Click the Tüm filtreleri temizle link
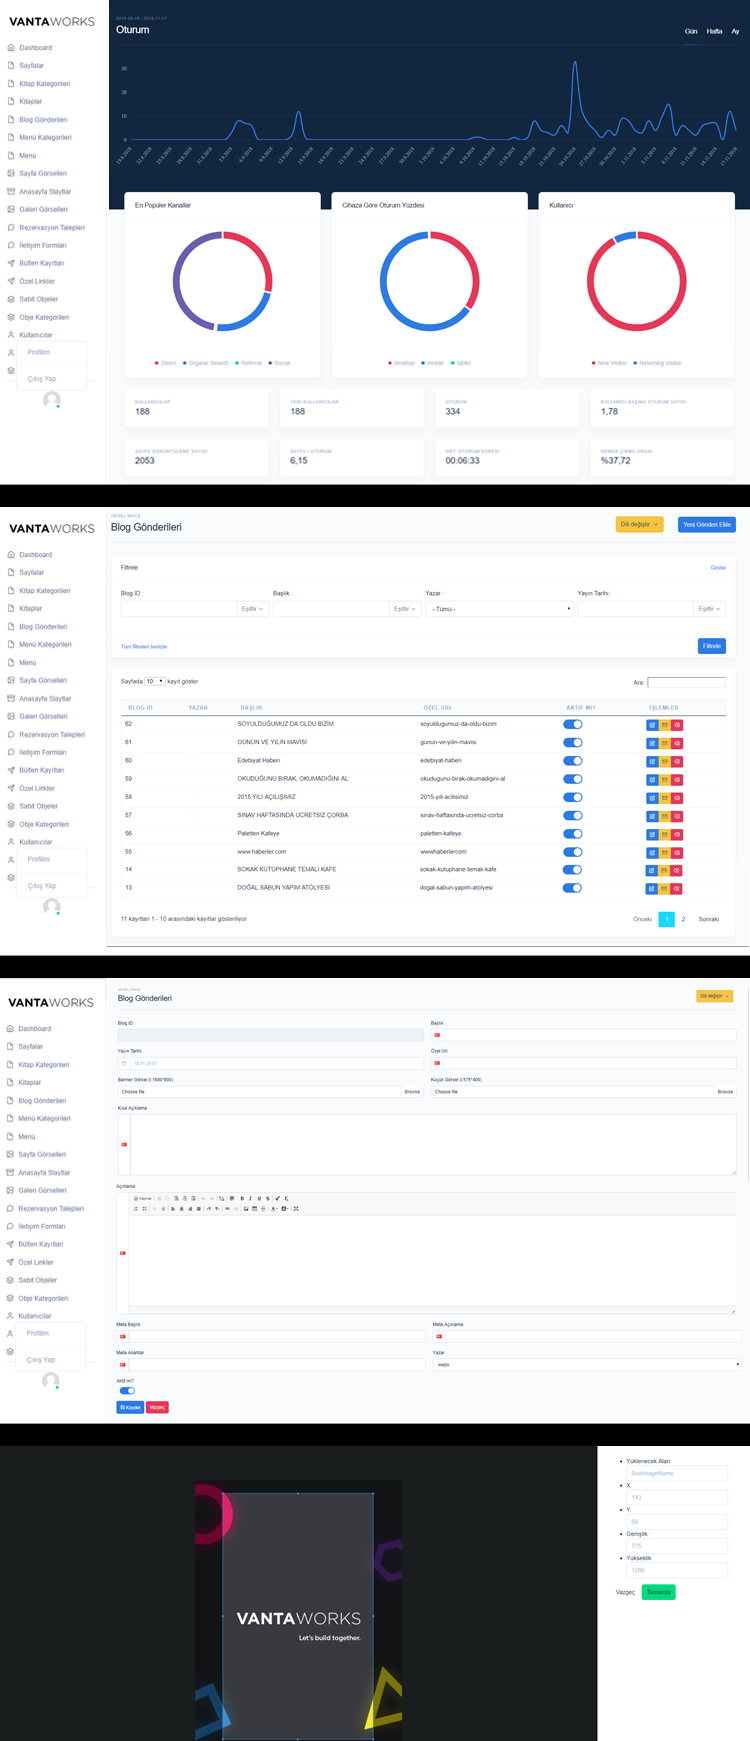This screenshot has height=1741, width=750. pos(144,647)
